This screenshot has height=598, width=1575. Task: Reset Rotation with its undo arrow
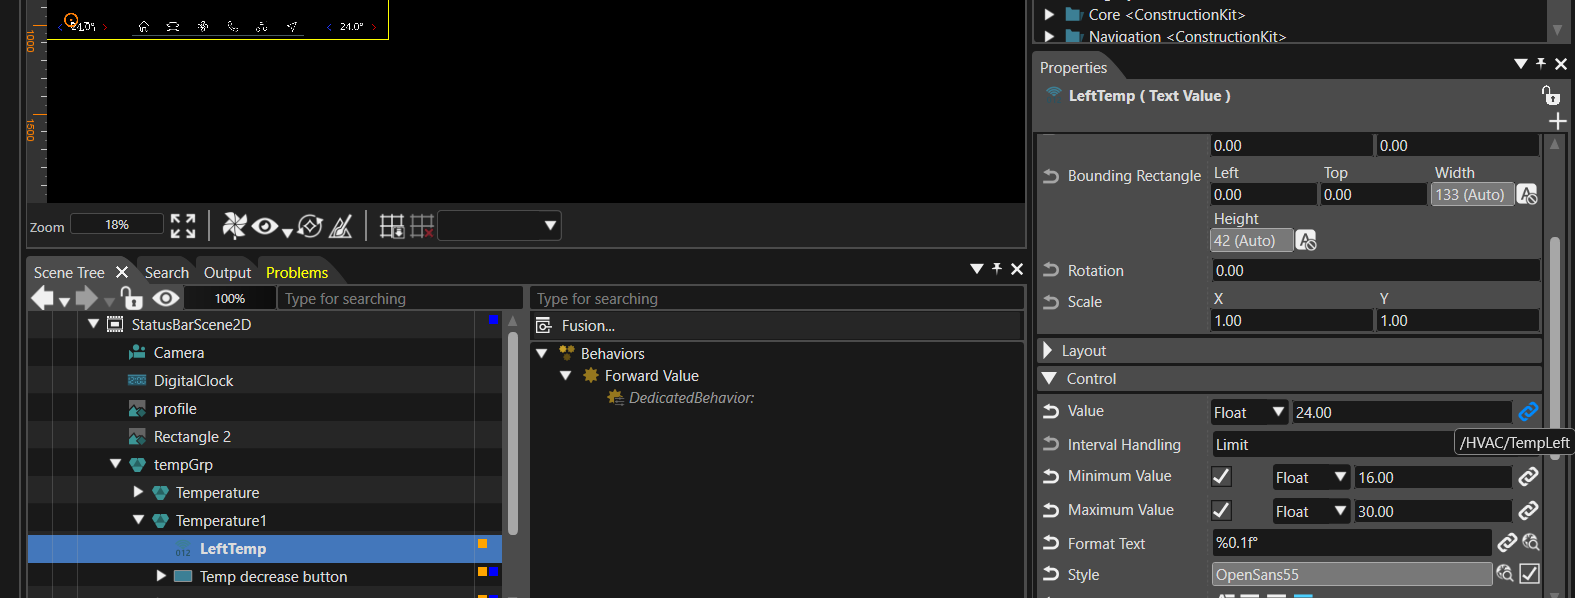1051,270
